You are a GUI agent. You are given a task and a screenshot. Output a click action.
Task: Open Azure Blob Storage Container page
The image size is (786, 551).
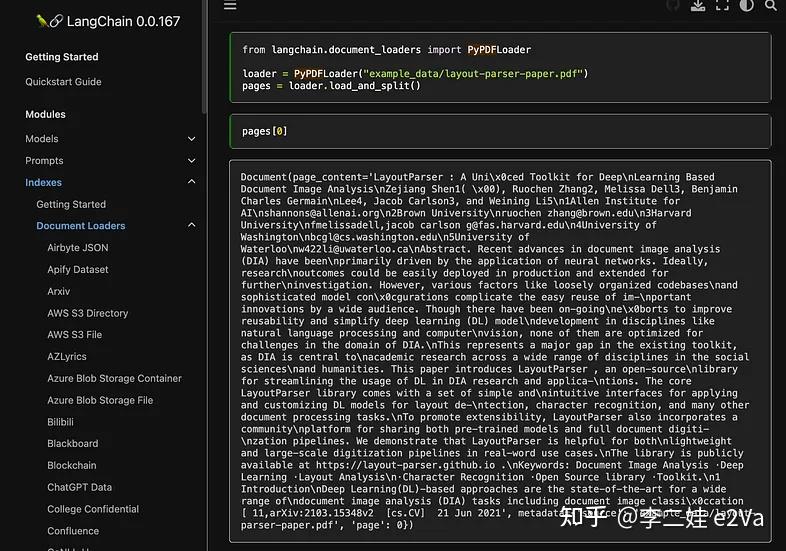114,379
